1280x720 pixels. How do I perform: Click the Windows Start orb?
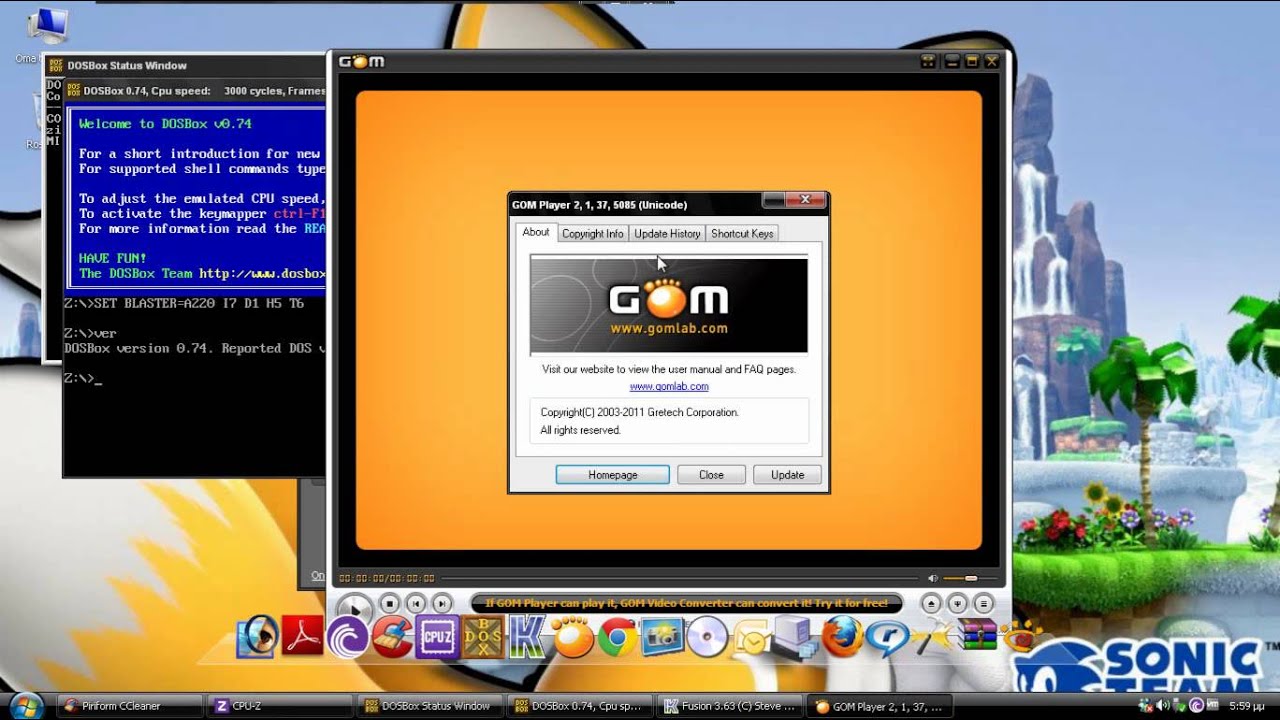click(x=26, y=704)
